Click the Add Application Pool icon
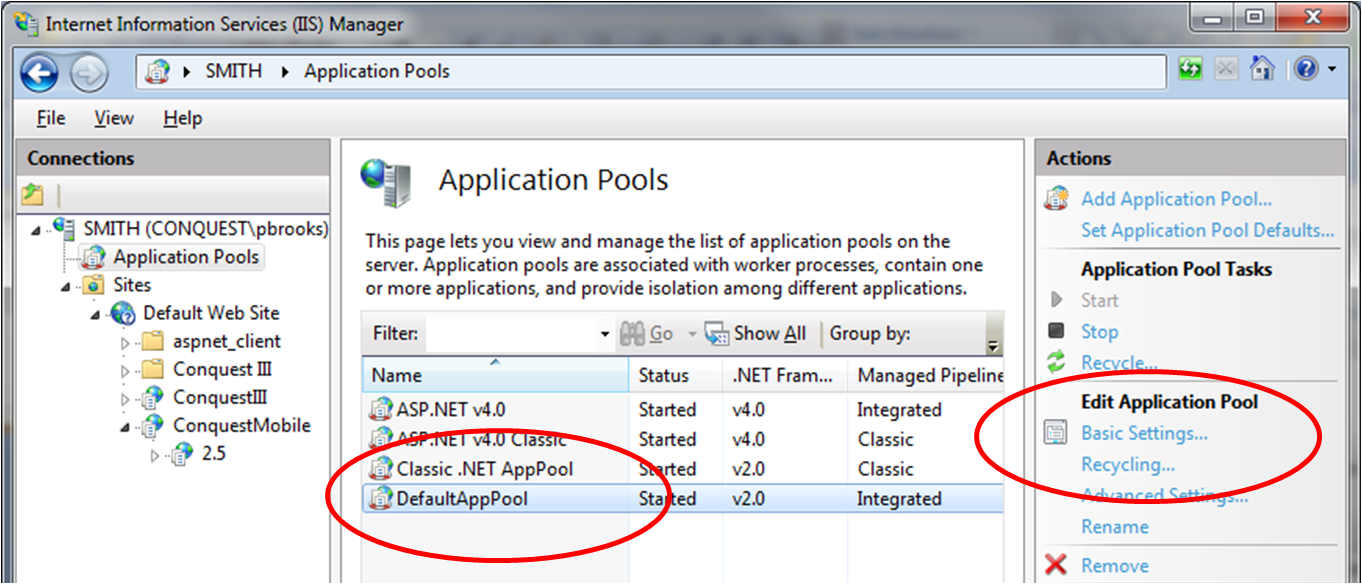Screen dimensions: 1362x584 point(1056,199)
